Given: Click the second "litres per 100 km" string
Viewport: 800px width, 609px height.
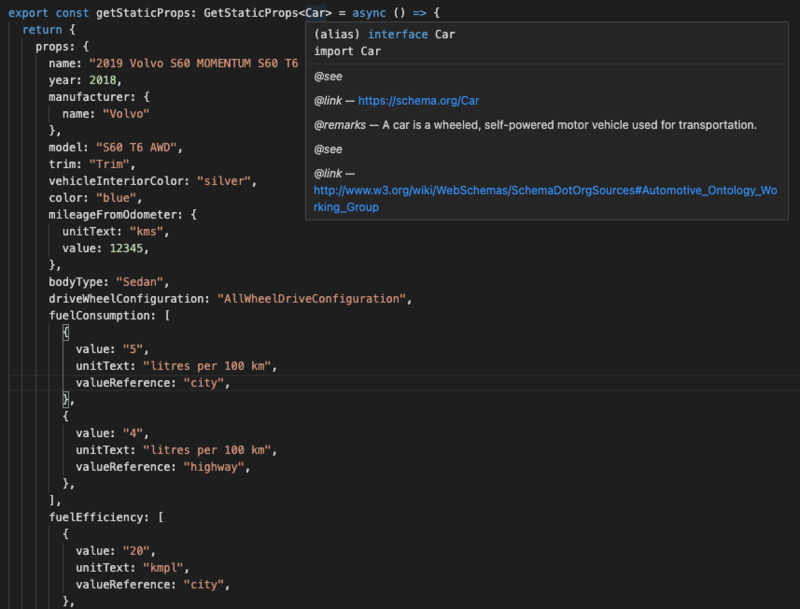Looking at the screenshot, I should coord(207,450).
